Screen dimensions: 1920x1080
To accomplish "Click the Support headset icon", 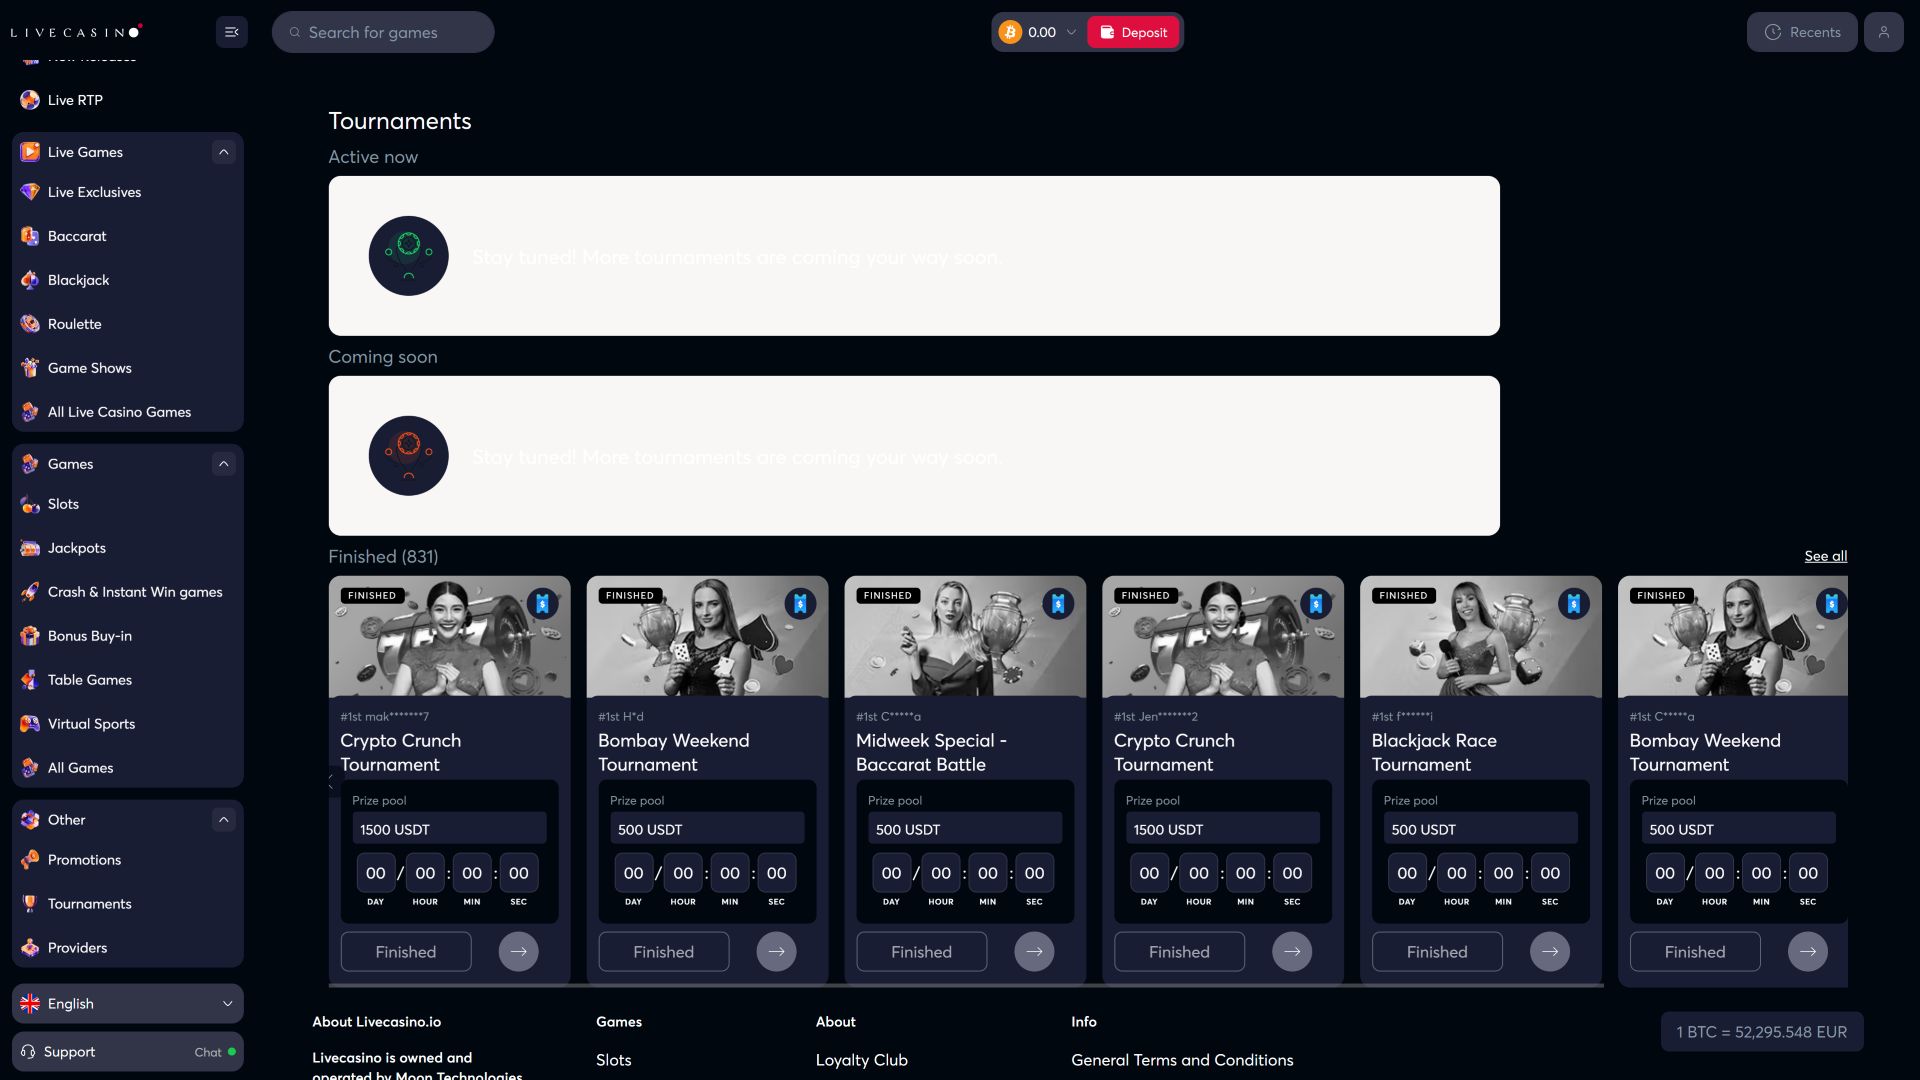I will point(28,1052).
